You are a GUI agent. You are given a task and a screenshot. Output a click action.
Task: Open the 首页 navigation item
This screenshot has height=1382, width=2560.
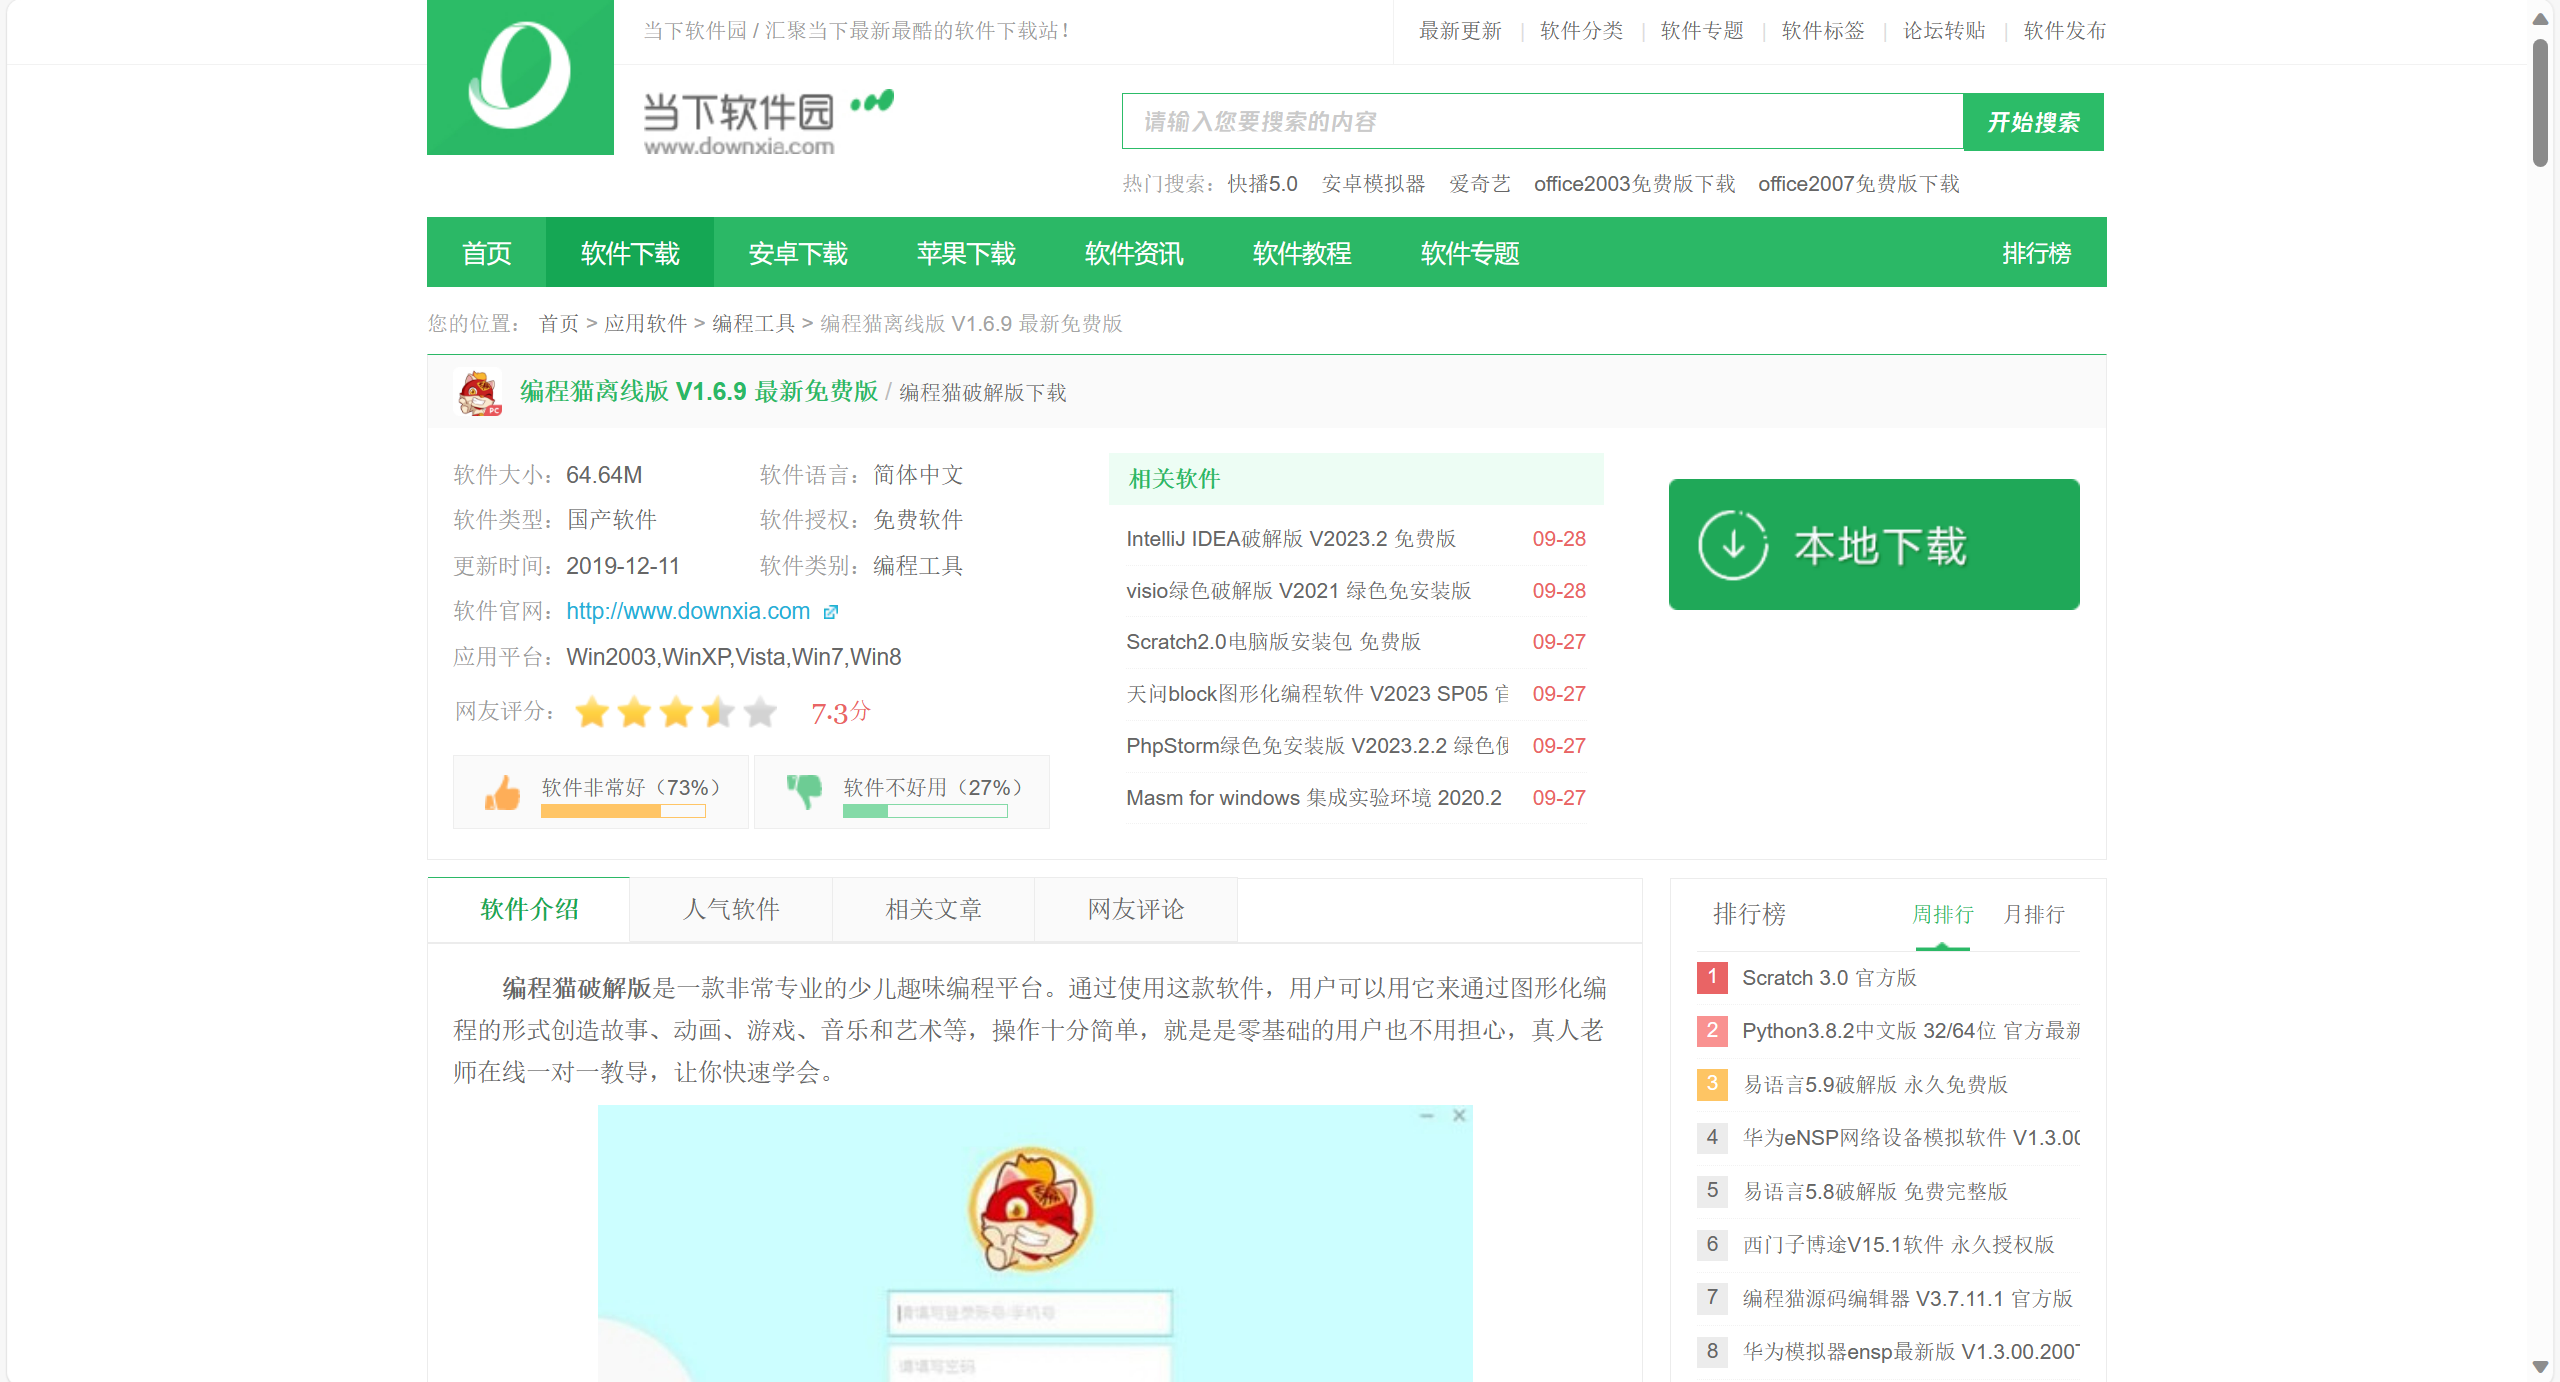coord(487,253)
